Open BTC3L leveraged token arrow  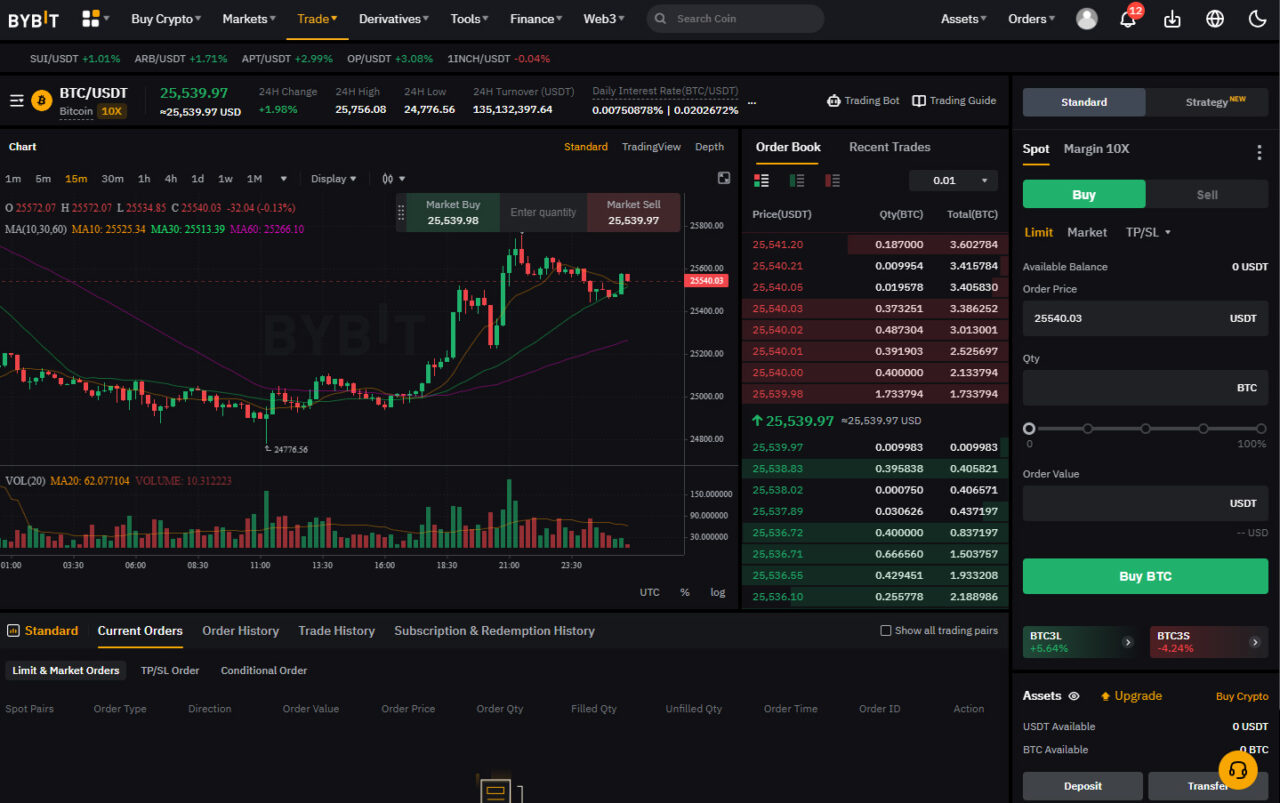point(1128,642)
